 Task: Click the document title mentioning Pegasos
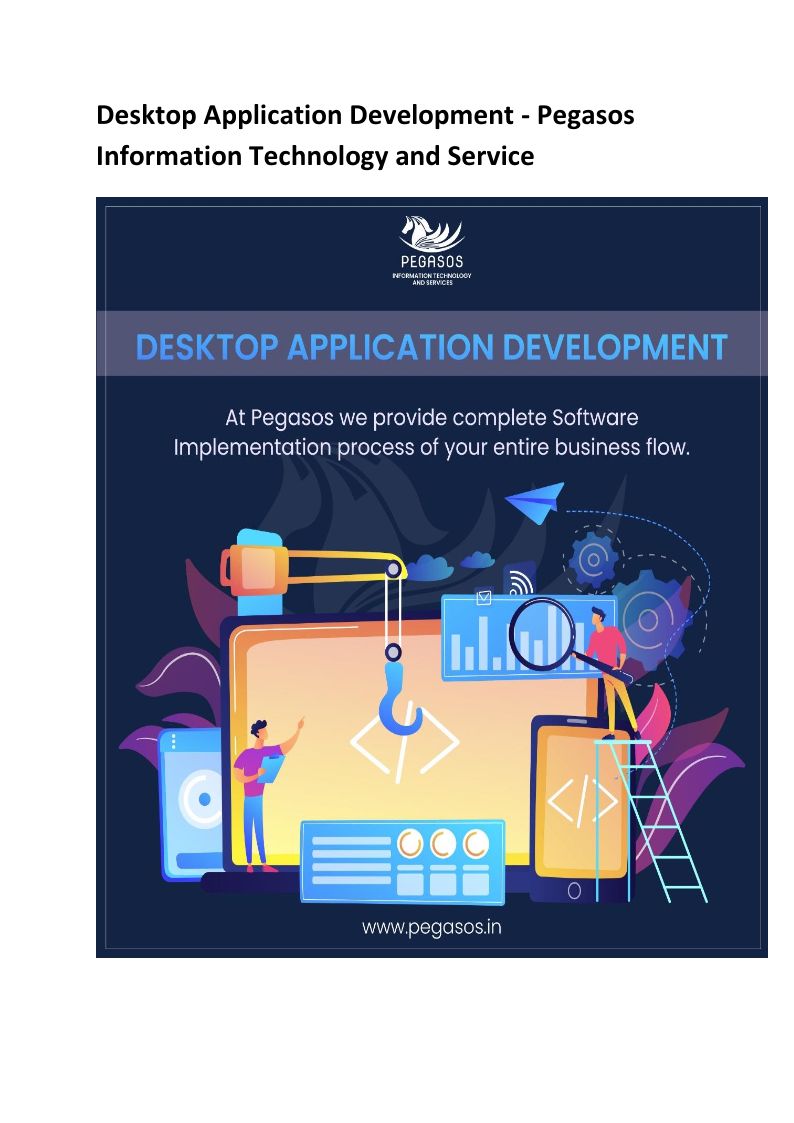pos(365,135)
